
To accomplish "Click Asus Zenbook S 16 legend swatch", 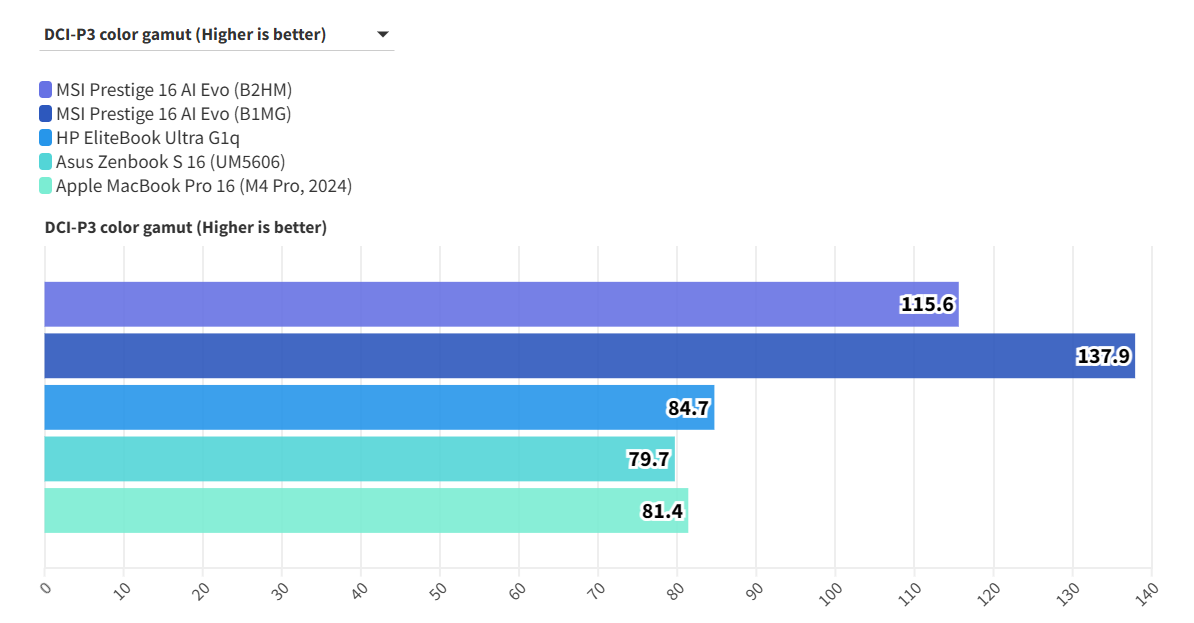I will (46, 162).
